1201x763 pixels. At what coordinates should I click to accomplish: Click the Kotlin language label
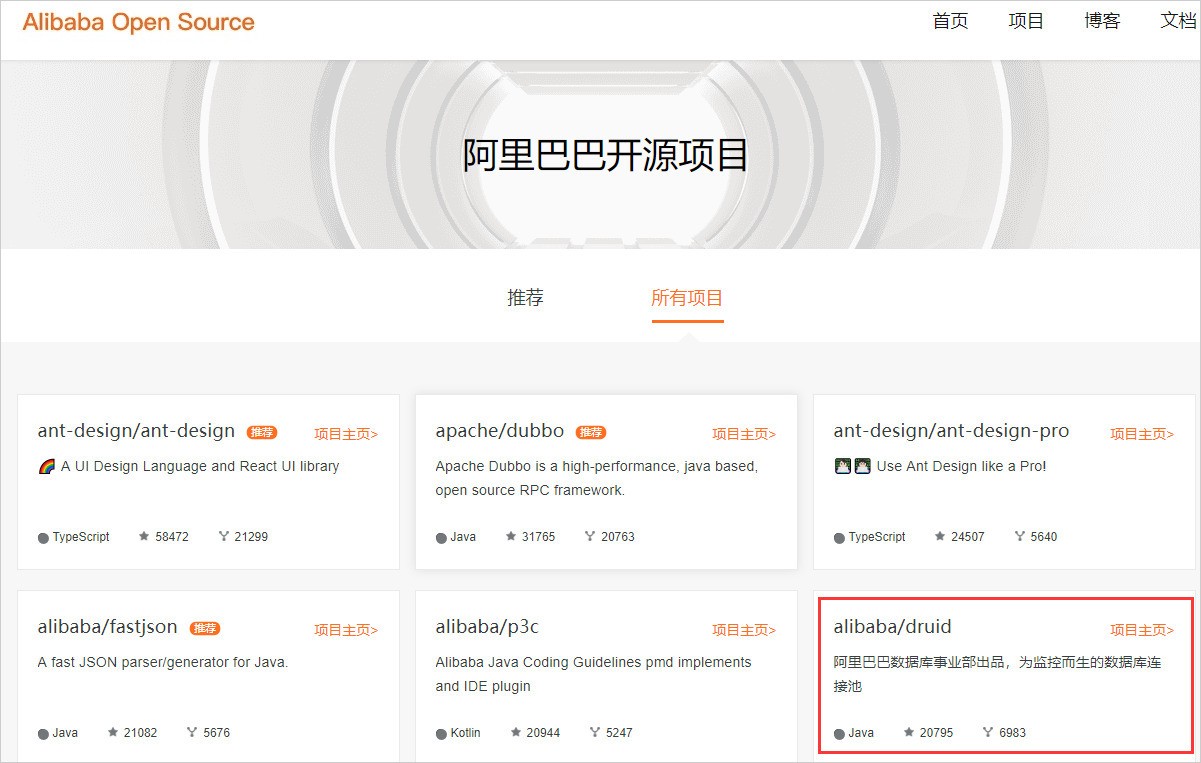coord(466,732)
